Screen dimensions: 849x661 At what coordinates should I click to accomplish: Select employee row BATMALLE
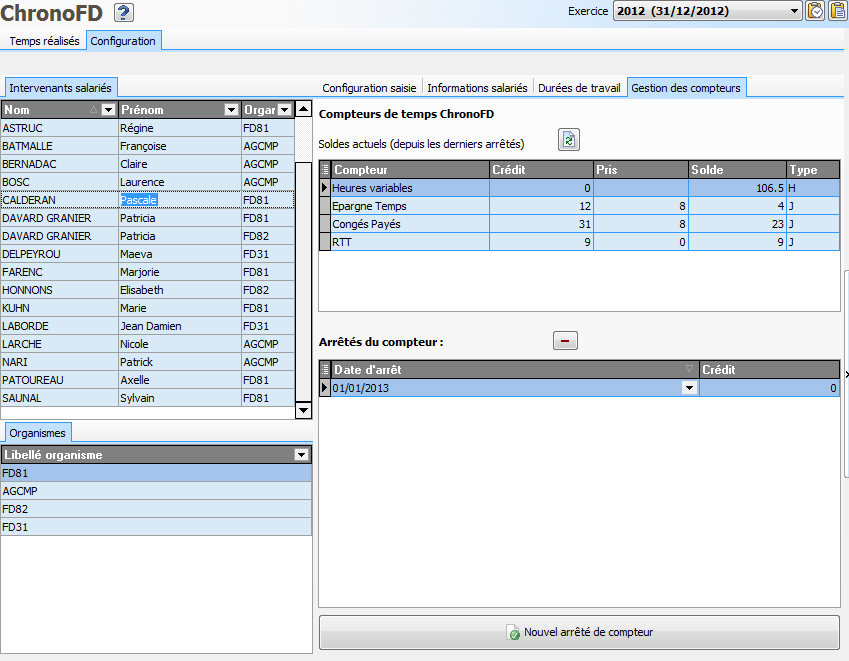pyautogui.click(x=148, y=146)
